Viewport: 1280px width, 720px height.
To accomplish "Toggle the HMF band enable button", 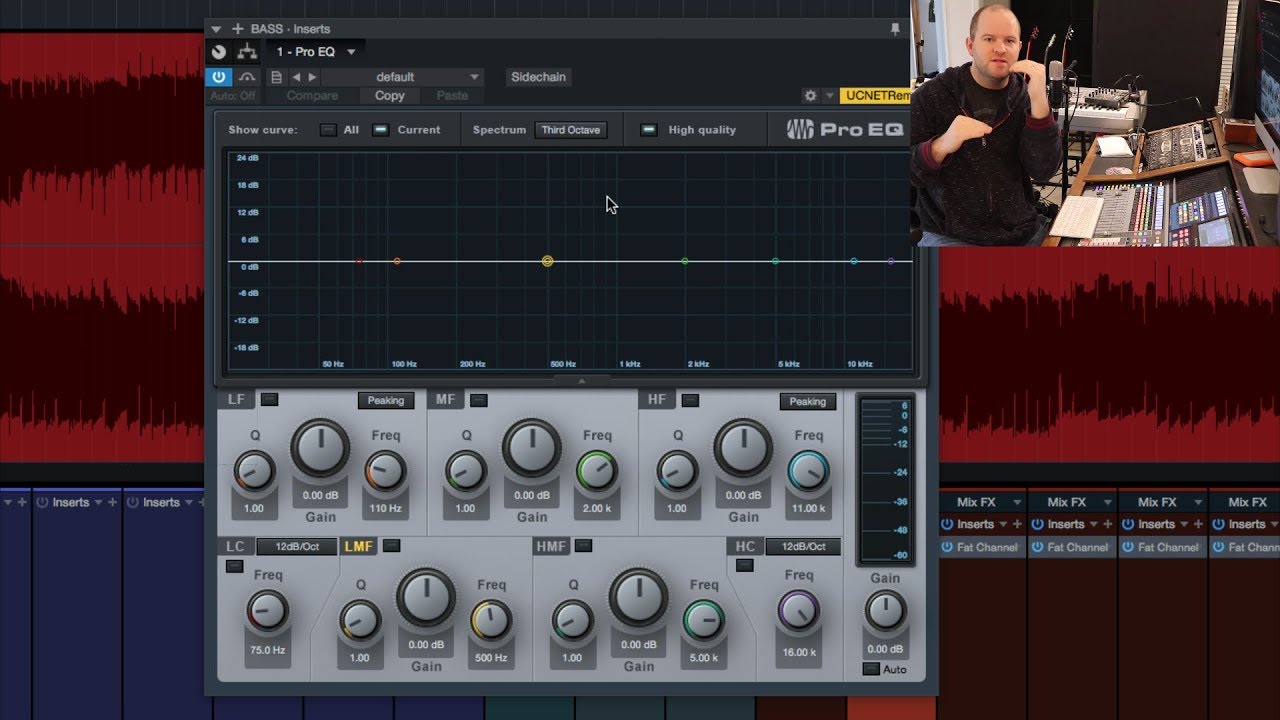I will (583, 546).
